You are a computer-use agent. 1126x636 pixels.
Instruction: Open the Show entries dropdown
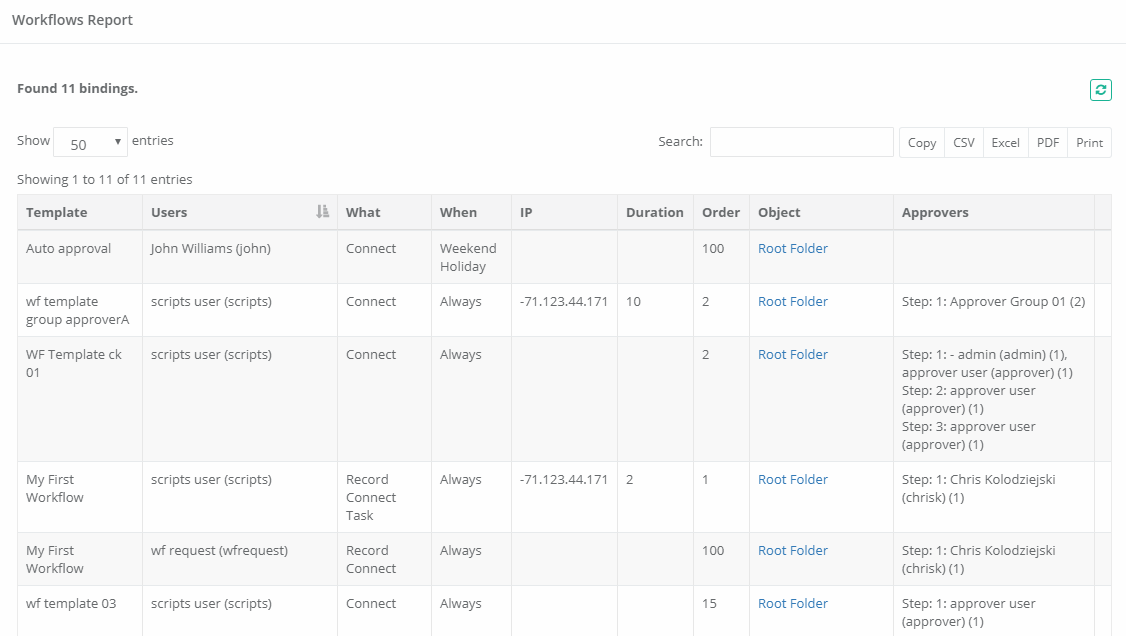(x=90, y=142)
